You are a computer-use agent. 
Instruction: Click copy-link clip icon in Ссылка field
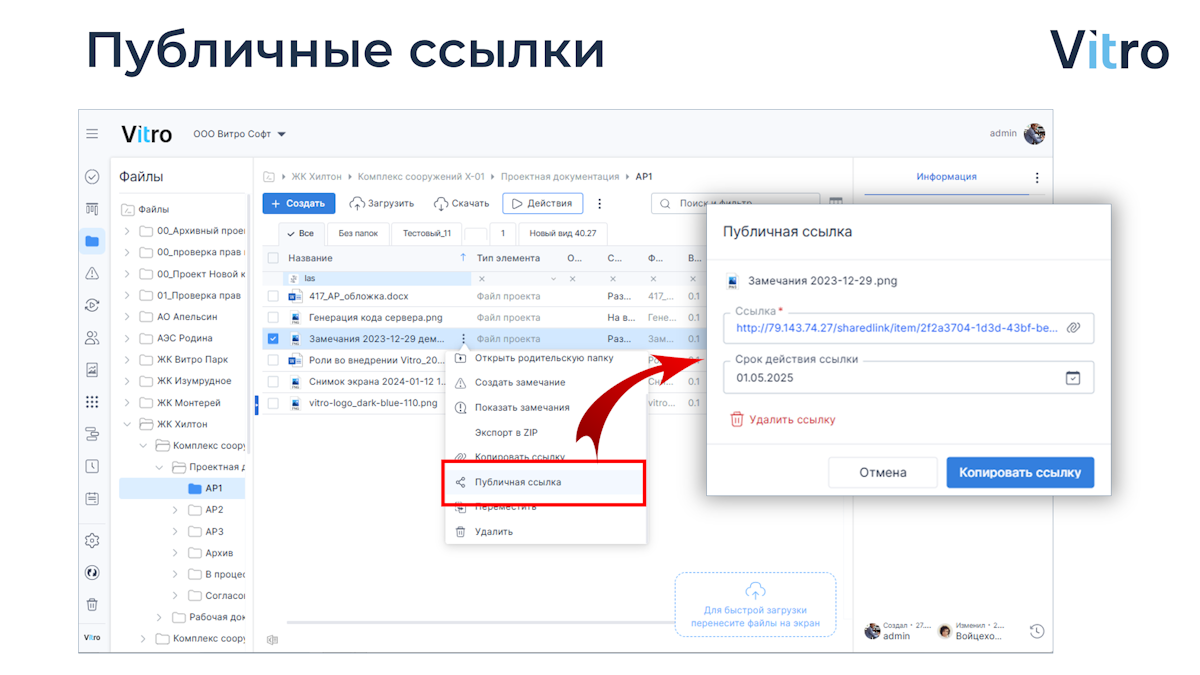1073,327
